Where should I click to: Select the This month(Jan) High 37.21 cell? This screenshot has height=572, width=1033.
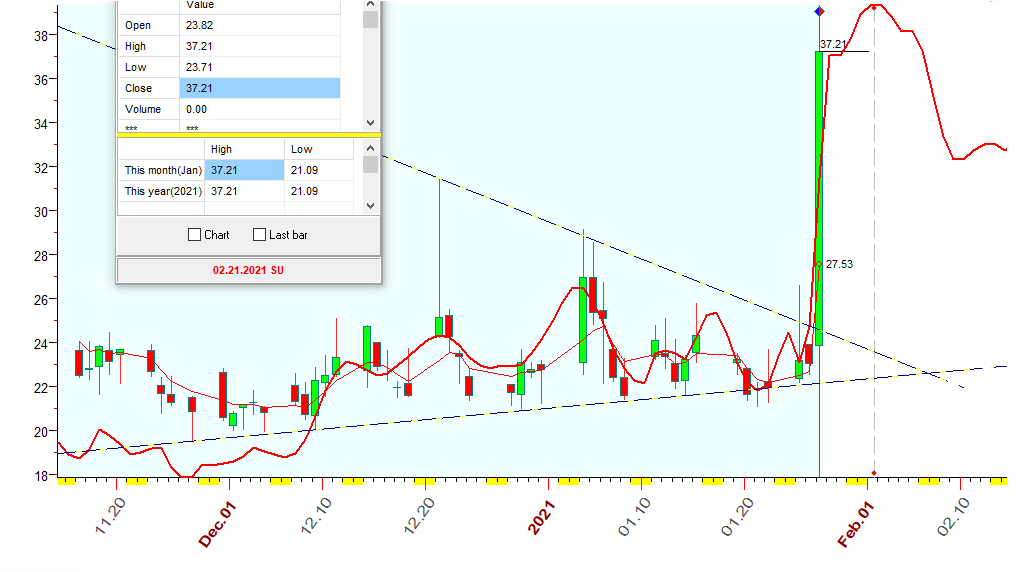(244, 170)
